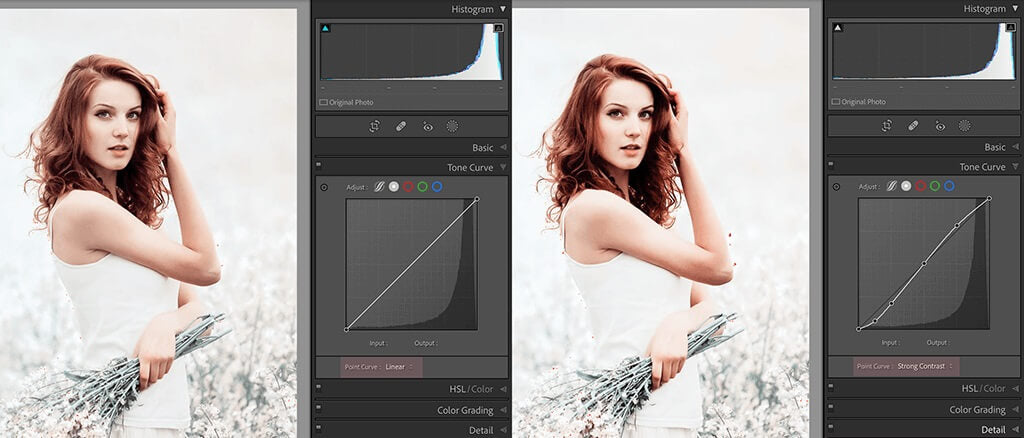
Task: Choose blue channel circle in Linear curve panel
Action: tap(437, 187)
